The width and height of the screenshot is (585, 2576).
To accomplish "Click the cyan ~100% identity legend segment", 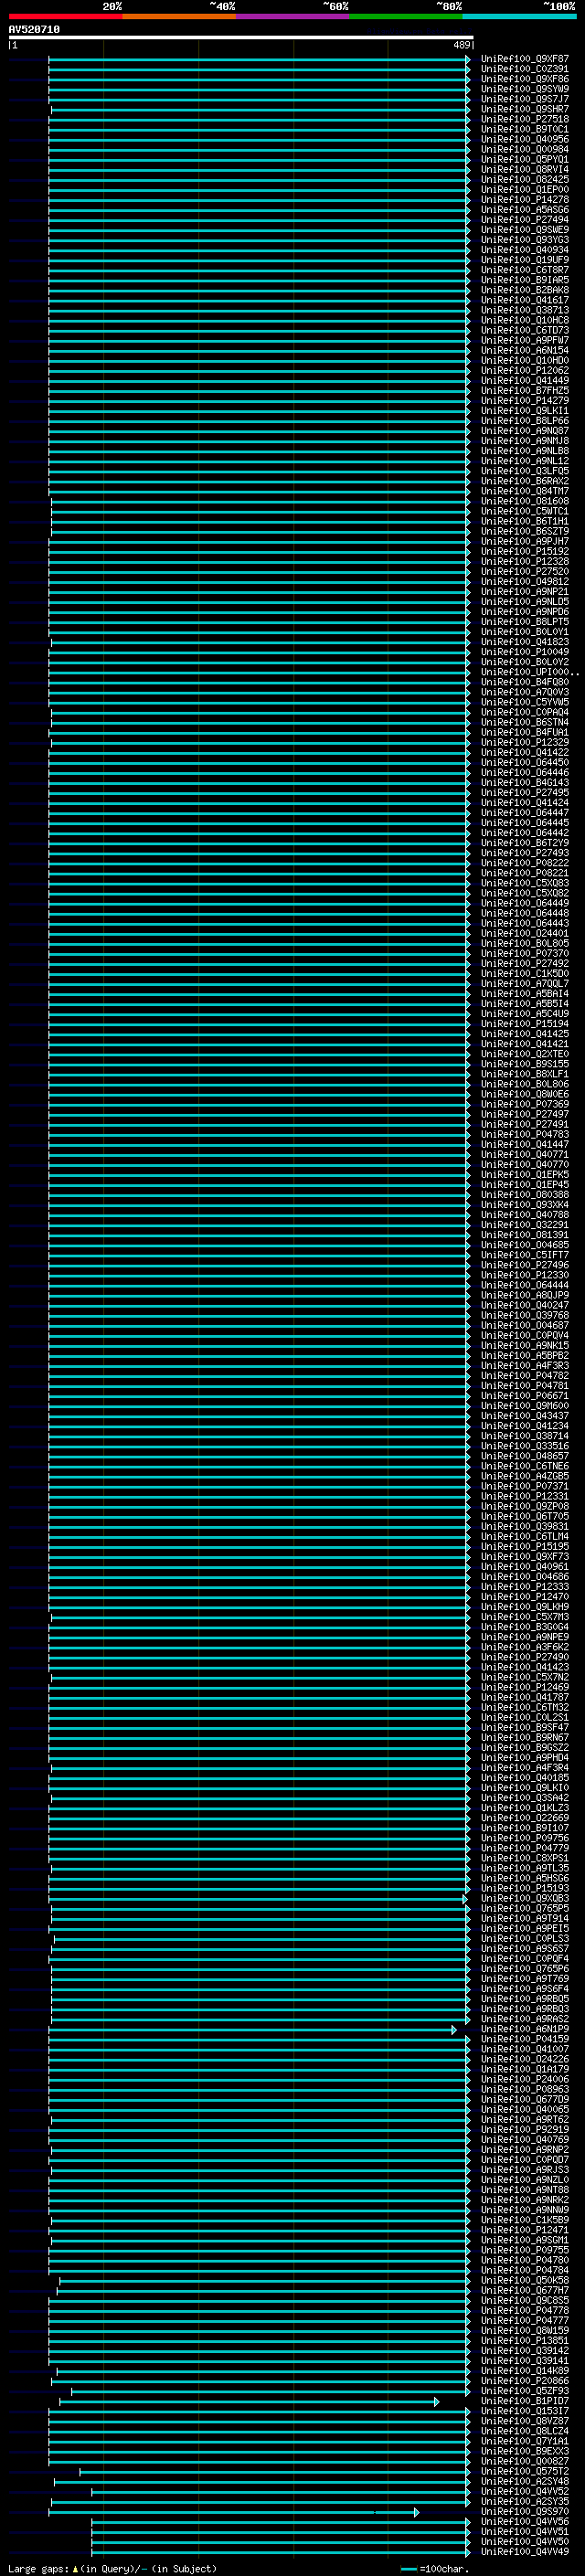I will click(520, 16).
